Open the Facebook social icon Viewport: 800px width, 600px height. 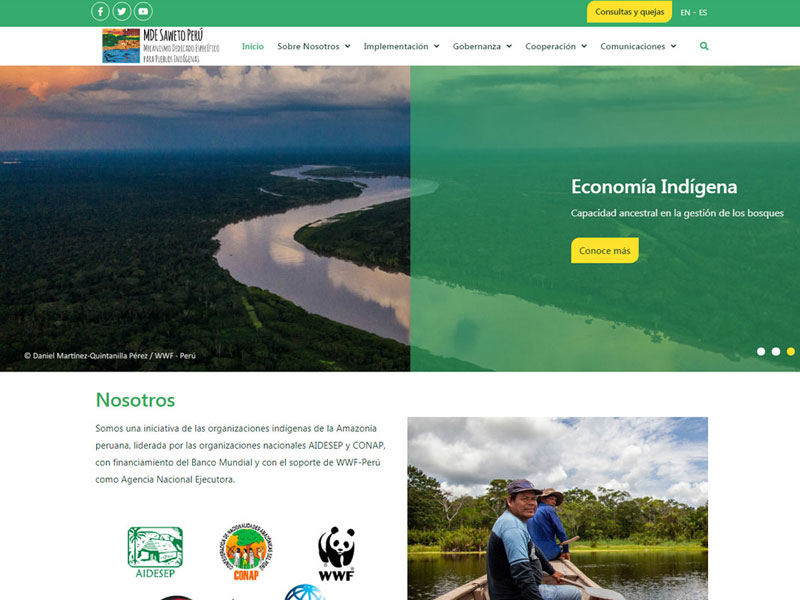pyautogui.click(x=101, y=11)
